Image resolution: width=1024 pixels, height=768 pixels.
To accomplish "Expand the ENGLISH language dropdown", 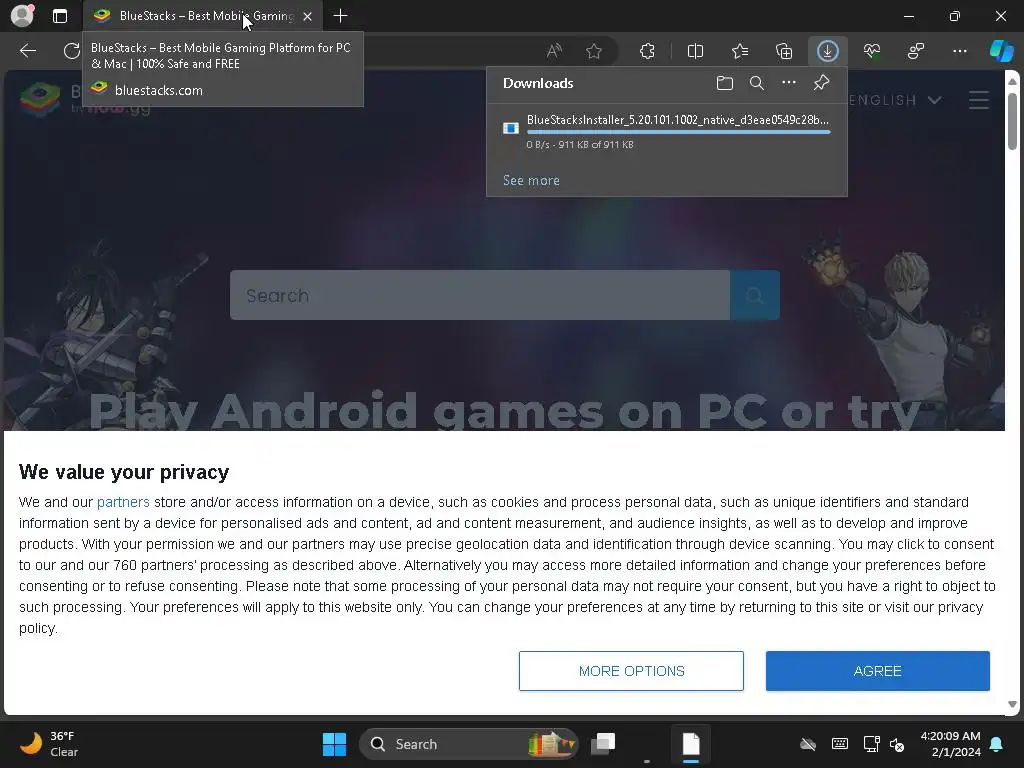I will point(896,100).
